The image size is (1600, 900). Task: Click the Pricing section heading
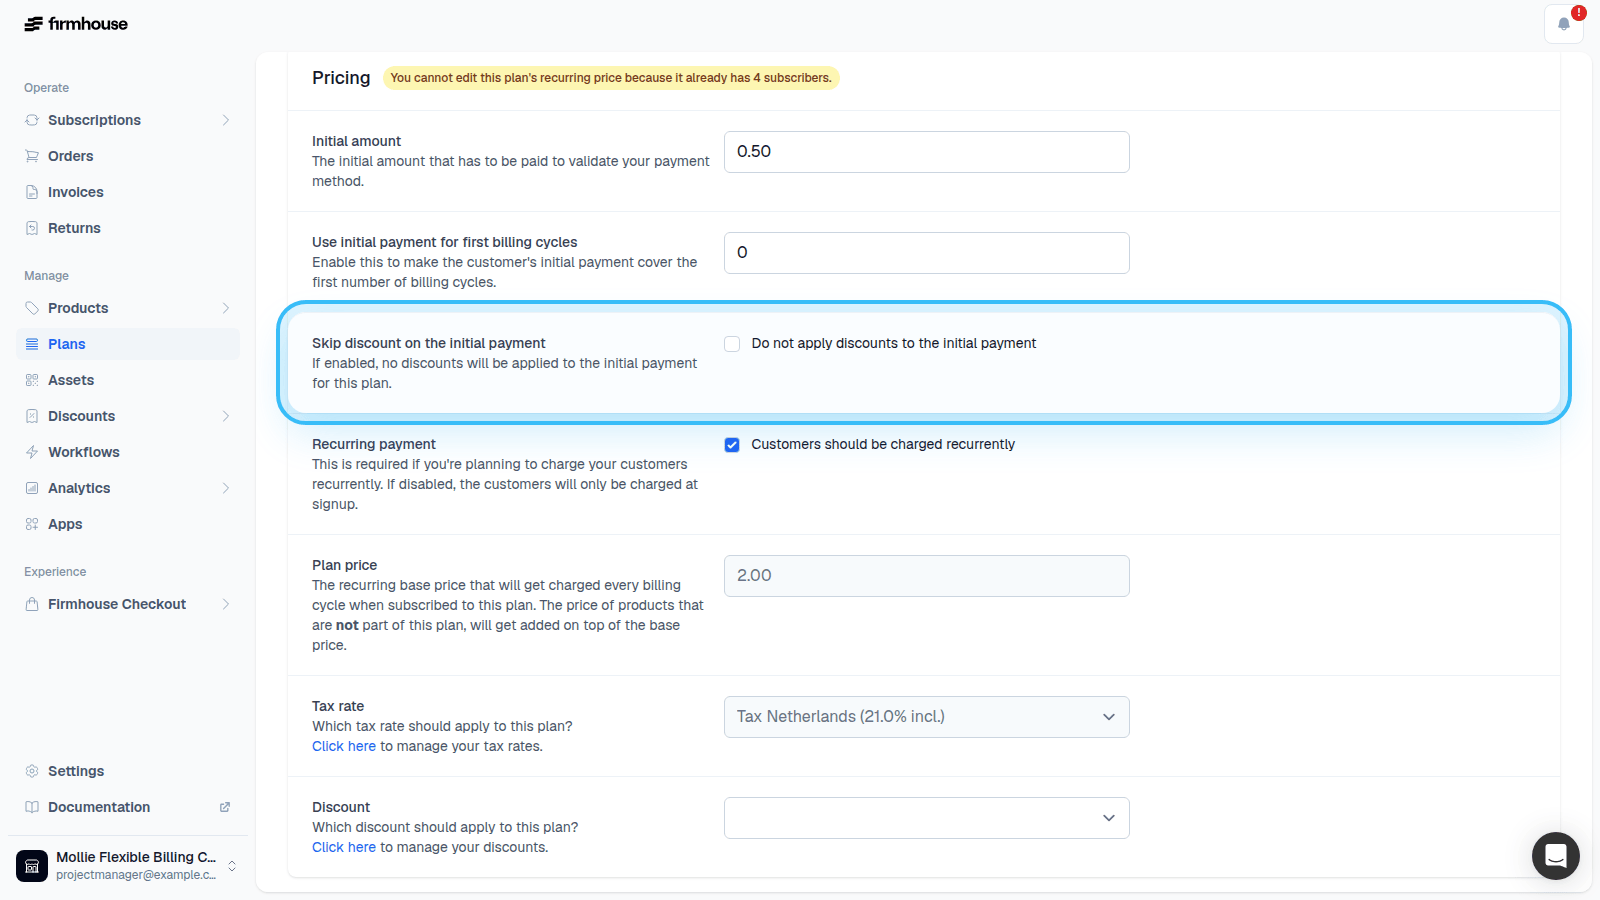[341, 78]
